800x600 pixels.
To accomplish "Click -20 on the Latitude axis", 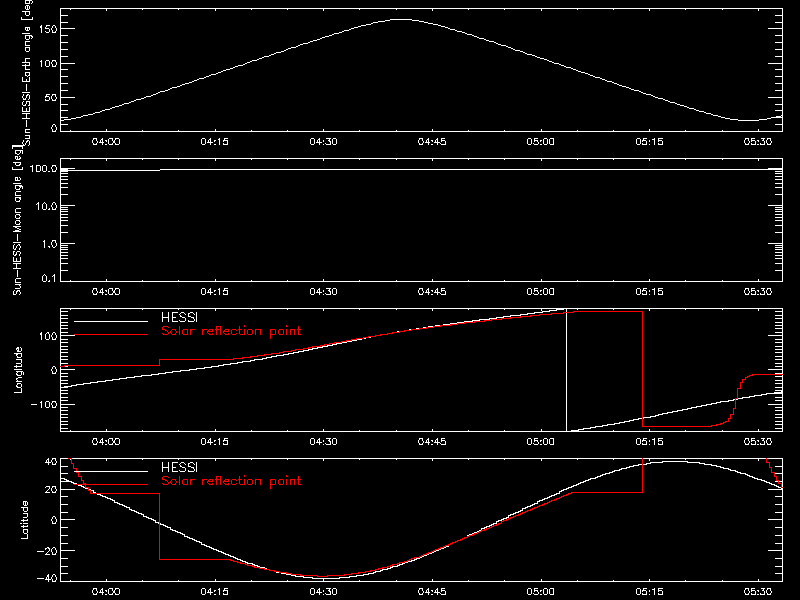I will tap(47, 551).
